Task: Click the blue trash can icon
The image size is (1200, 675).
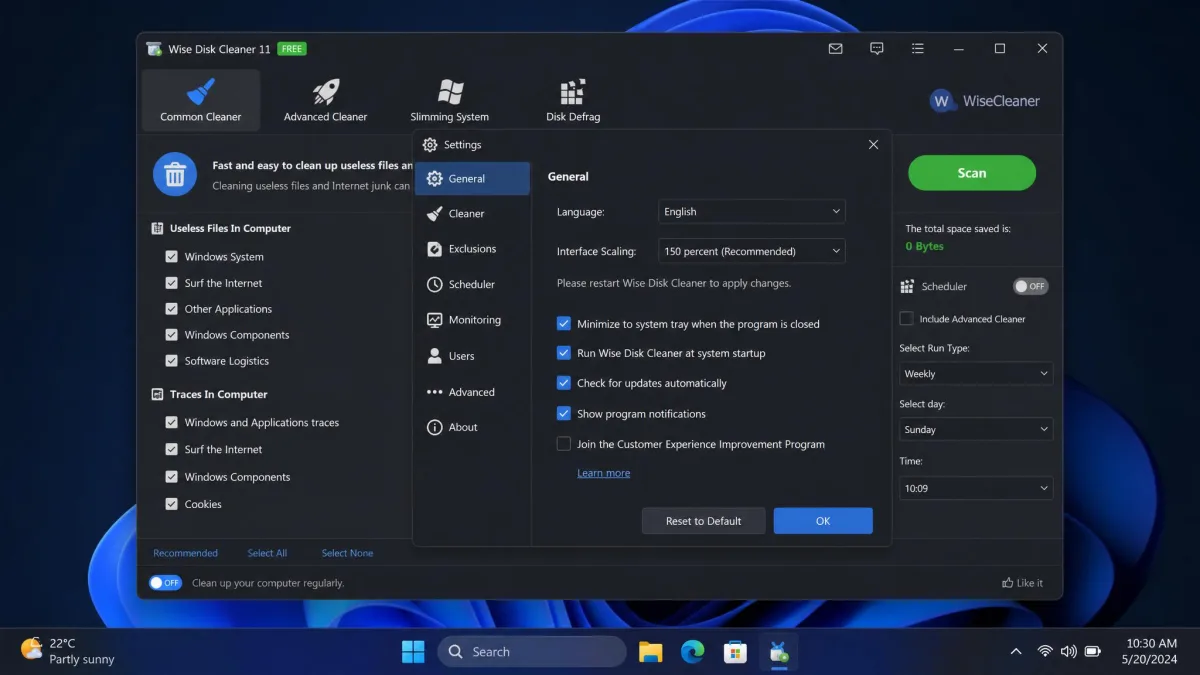Action: (x=175, y=175)
